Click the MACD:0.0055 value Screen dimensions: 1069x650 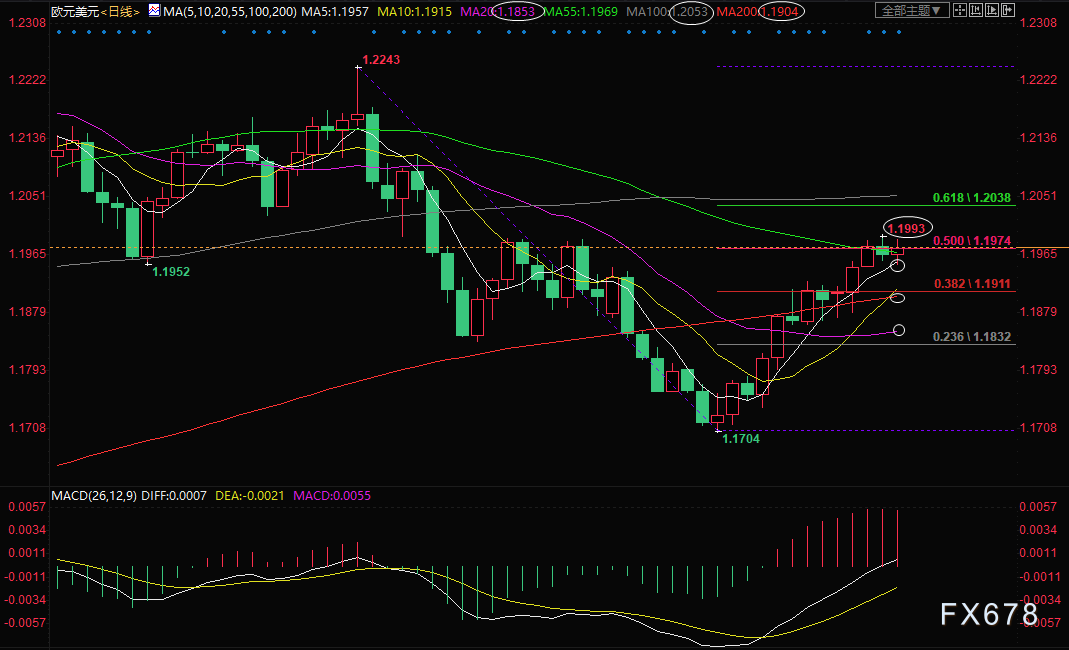332,496
